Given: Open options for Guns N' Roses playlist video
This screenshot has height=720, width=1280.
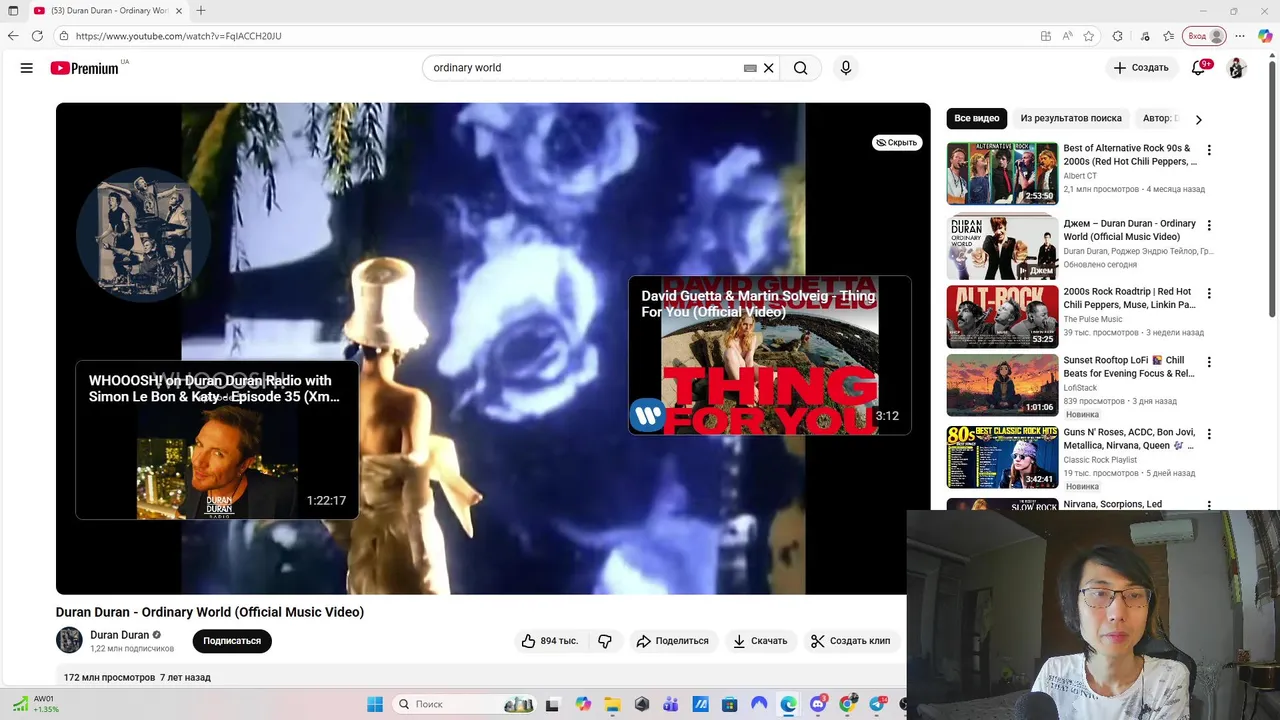Looking at the screenshot, I should [x=1209, y=434].
